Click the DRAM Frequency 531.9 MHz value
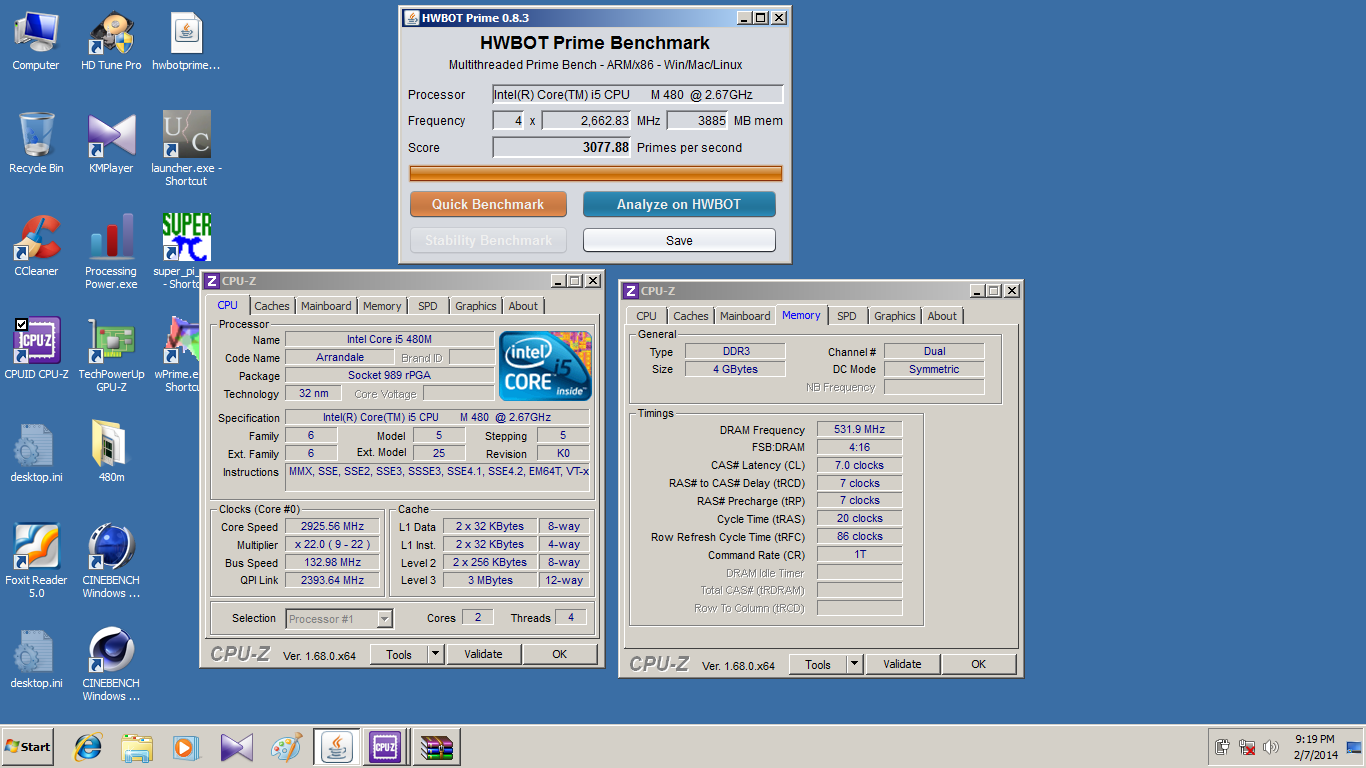Image resolution: width=1366 pixels, height=768 pixels. tap(860, 429)
